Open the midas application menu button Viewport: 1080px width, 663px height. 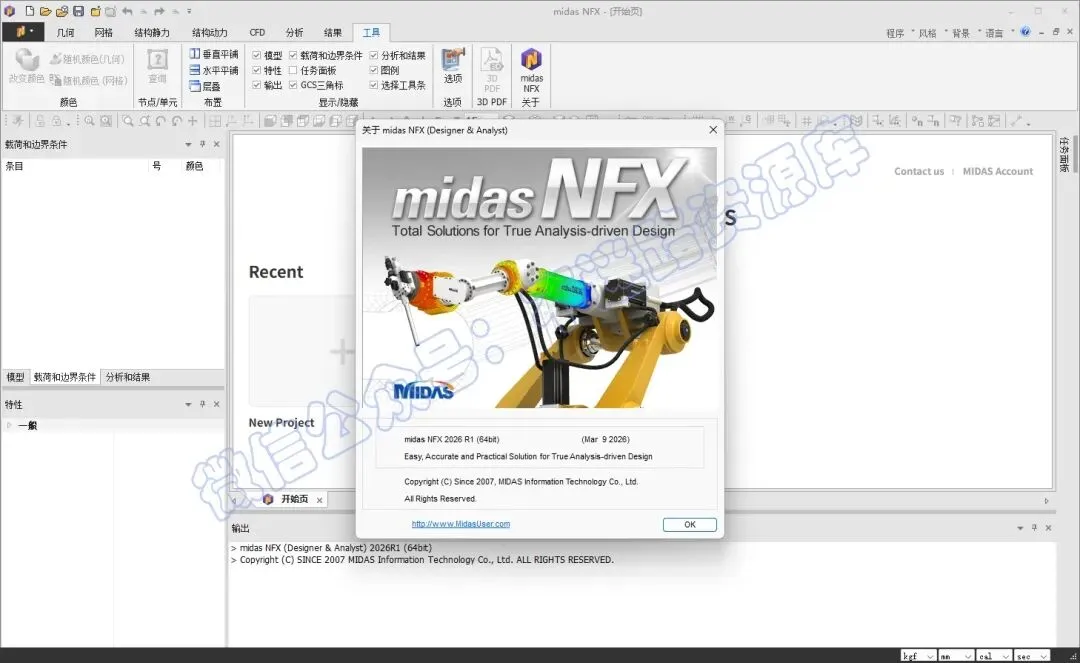click(x=23, y=32)
